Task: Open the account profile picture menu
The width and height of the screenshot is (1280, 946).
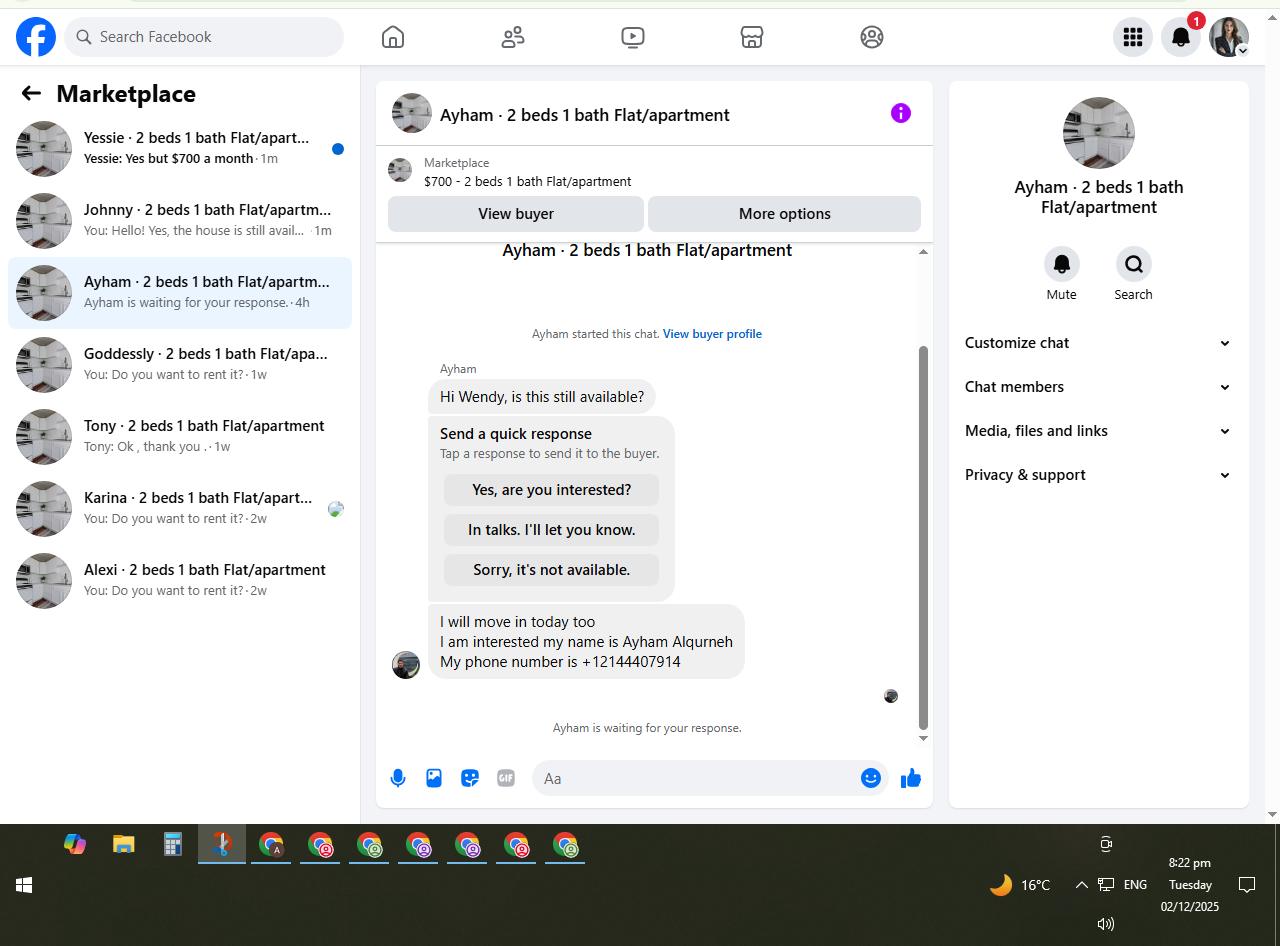Action: (x=1229, y=37)
